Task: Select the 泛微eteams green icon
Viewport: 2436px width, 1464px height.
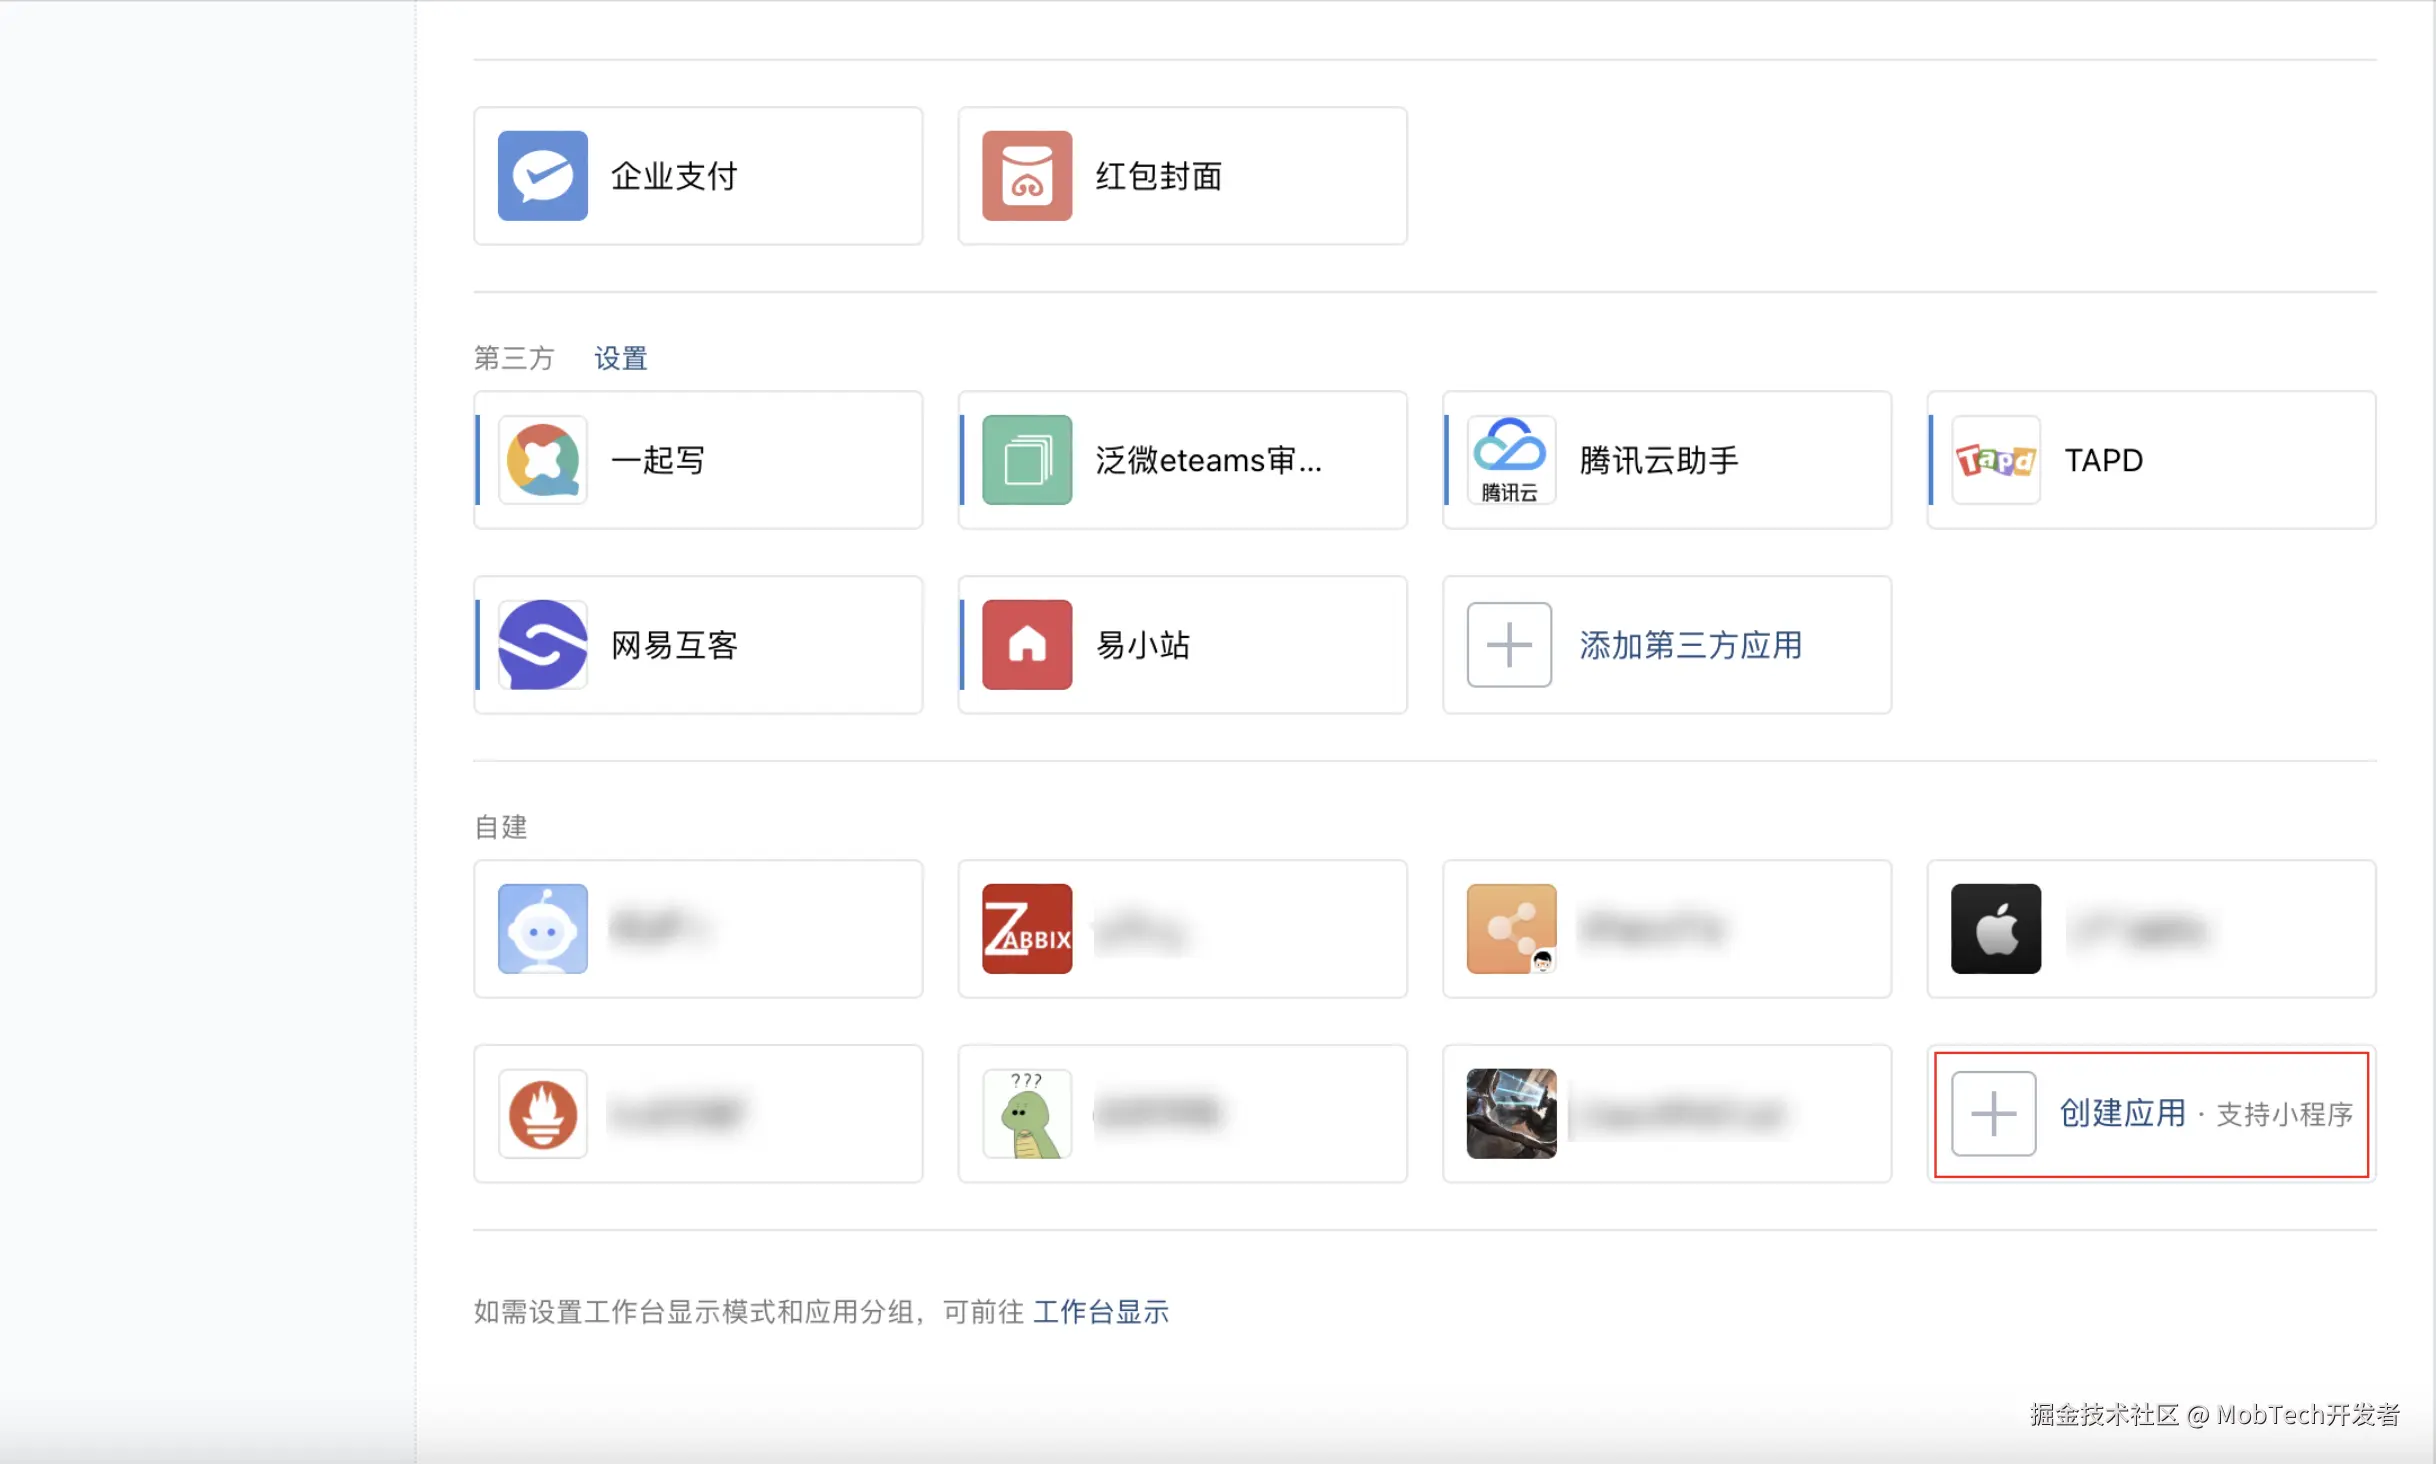Action: (x=1026, y=460)
